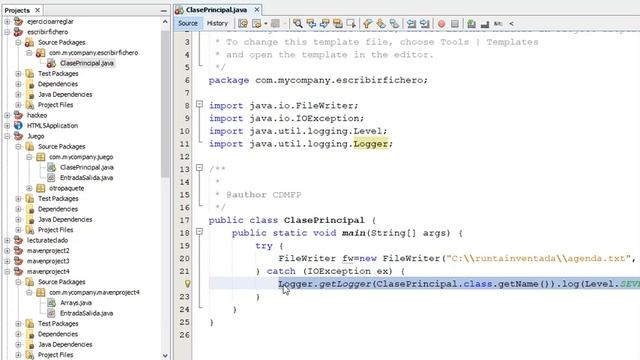
Task: Expand the ejercicioarreglar project node
Action: [x=7, y=21]
